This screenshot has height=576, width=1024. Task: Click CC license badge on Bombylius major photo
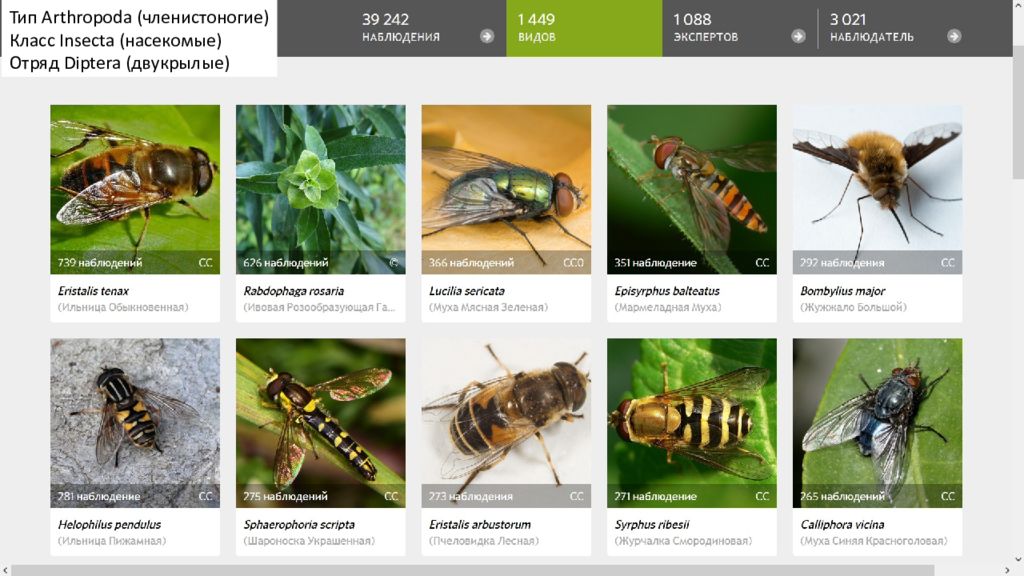pyautogui.click(x=948, y=263)
